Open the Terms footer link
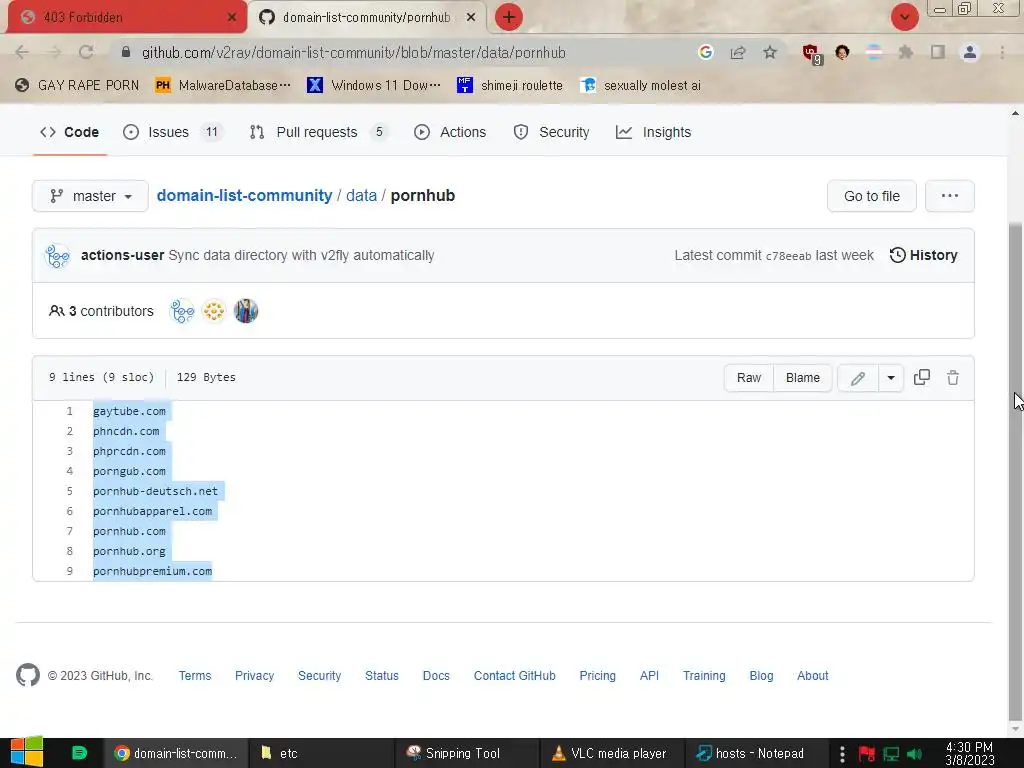The width and height of the screenshot is (1024, 768). coord(195,676)
